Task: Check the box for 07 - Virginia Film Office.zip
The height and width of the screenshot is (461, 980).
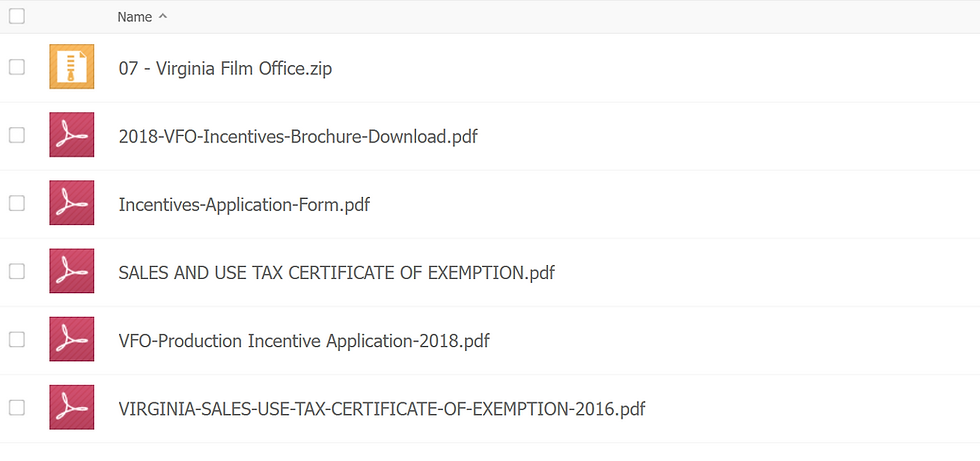Action: point(17,67)
